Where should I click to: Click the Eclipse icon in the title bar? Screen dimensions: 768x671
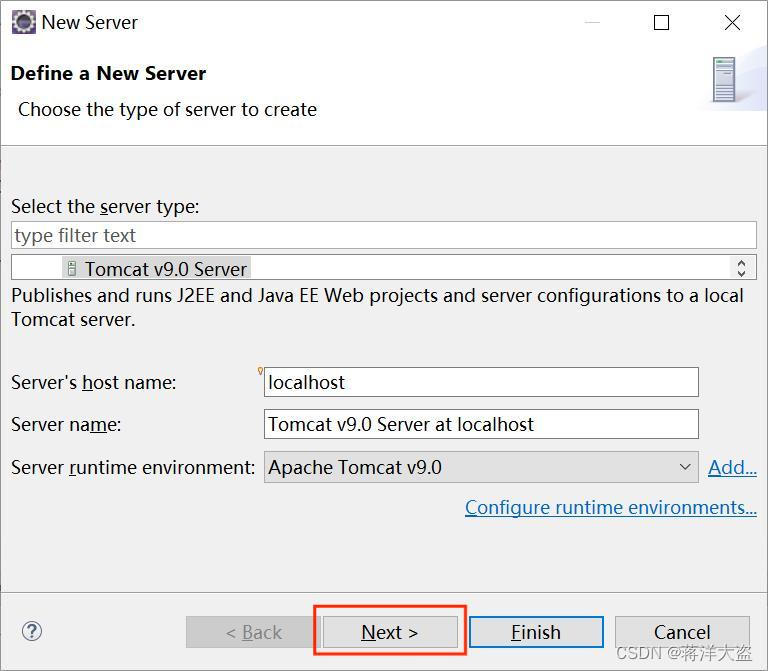click(23, 22)
